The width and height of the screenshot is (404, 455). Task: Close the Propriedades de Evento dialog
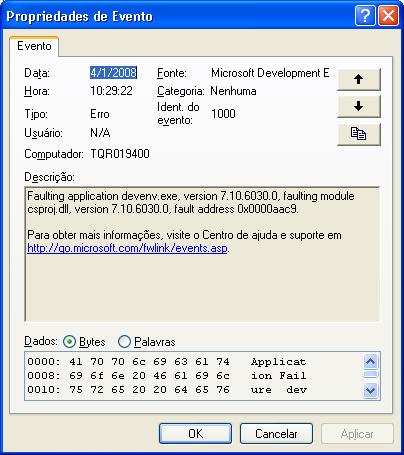388,16
